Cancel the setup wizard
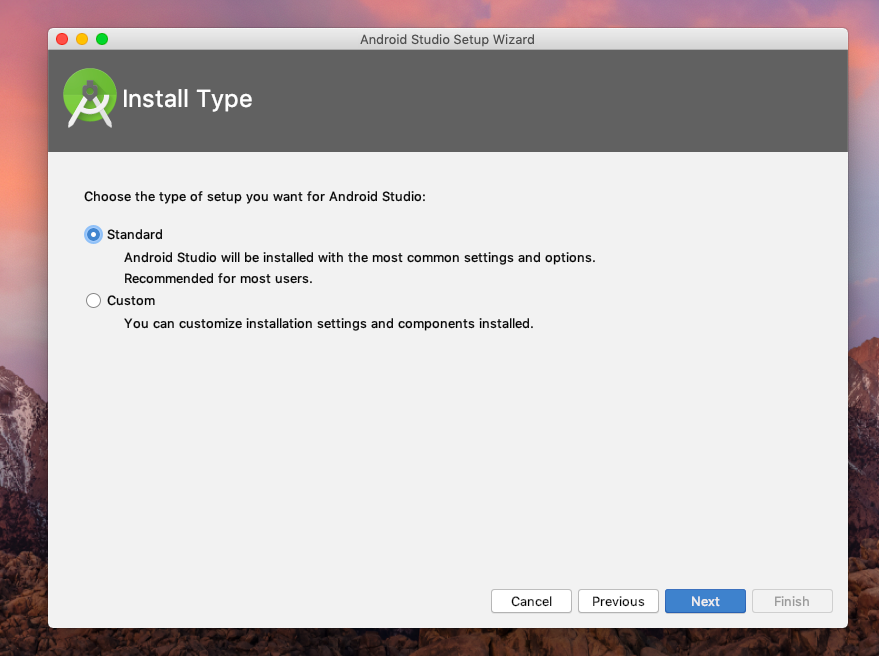This screenshot has width=879, height=656. point(531,601)
